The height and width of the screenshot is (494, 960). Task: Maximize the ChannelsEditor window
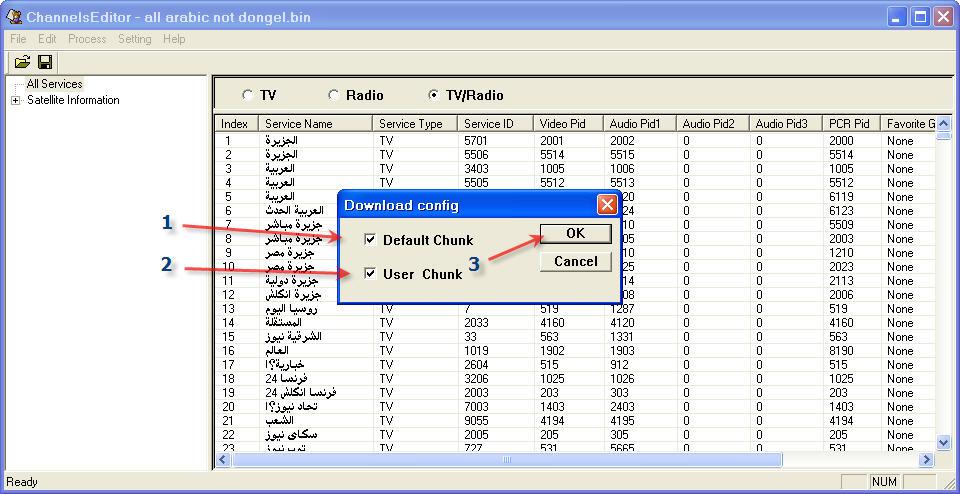click(x=920, y=17)
